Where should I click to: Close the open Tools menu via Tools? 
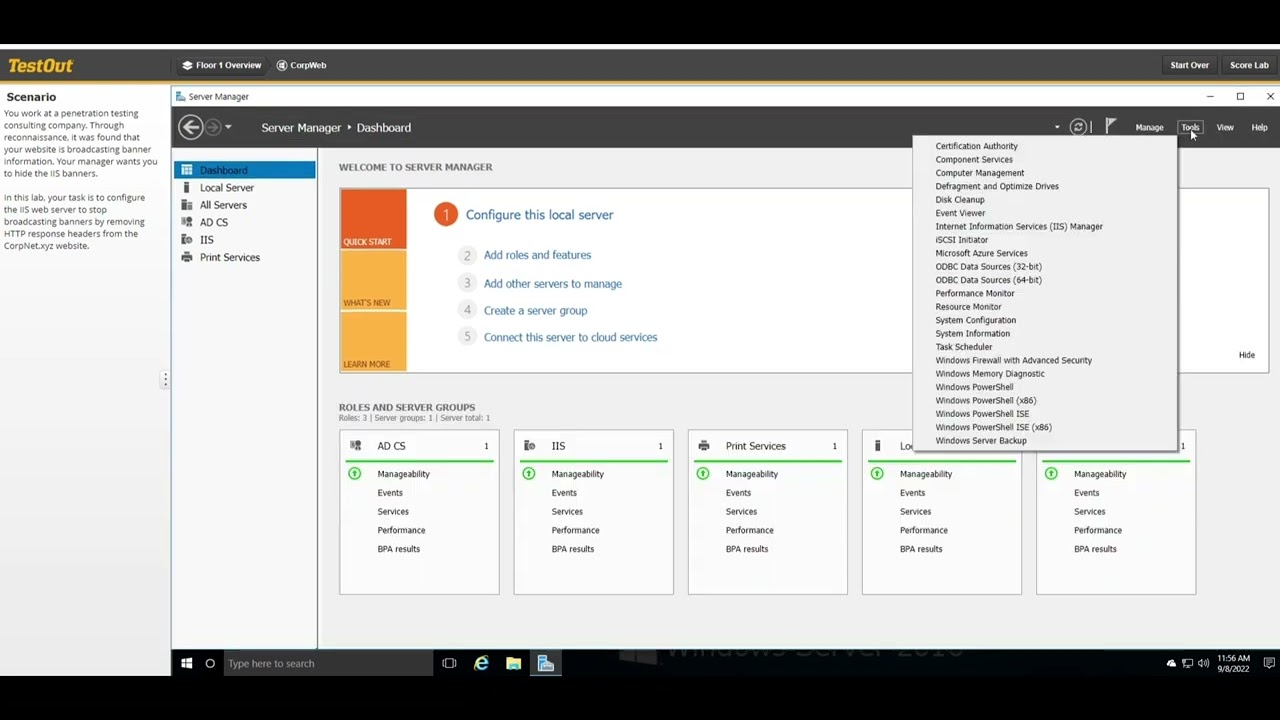(x=1189, y=127)
